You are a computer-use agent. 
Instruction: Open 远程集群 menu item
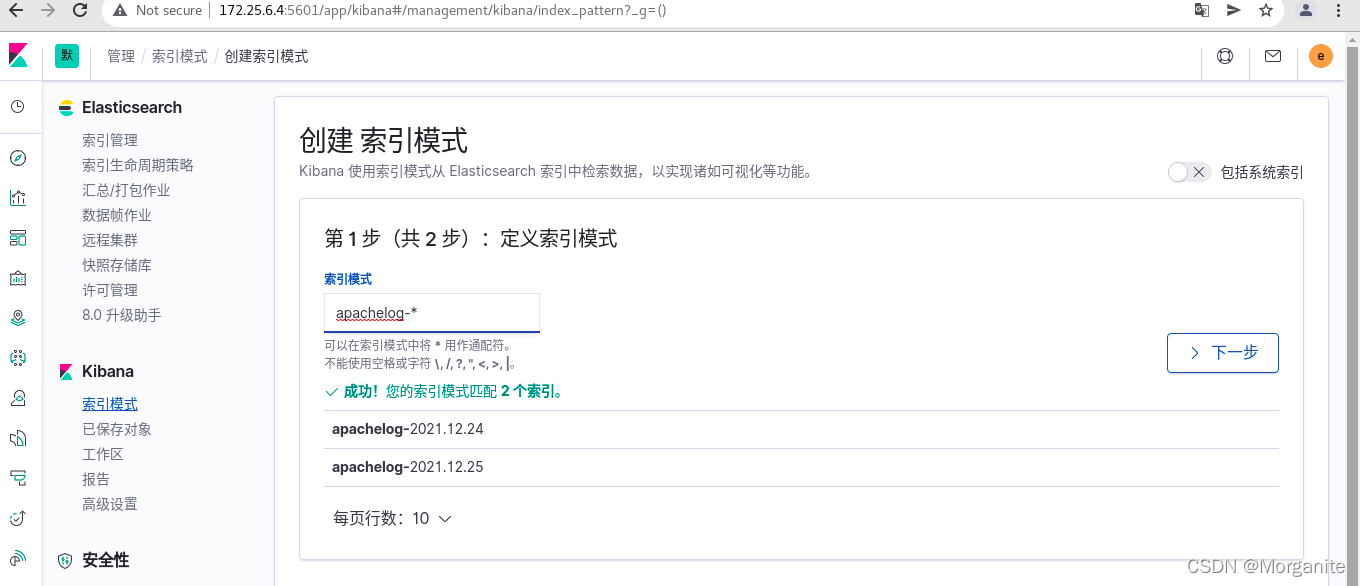110,240
